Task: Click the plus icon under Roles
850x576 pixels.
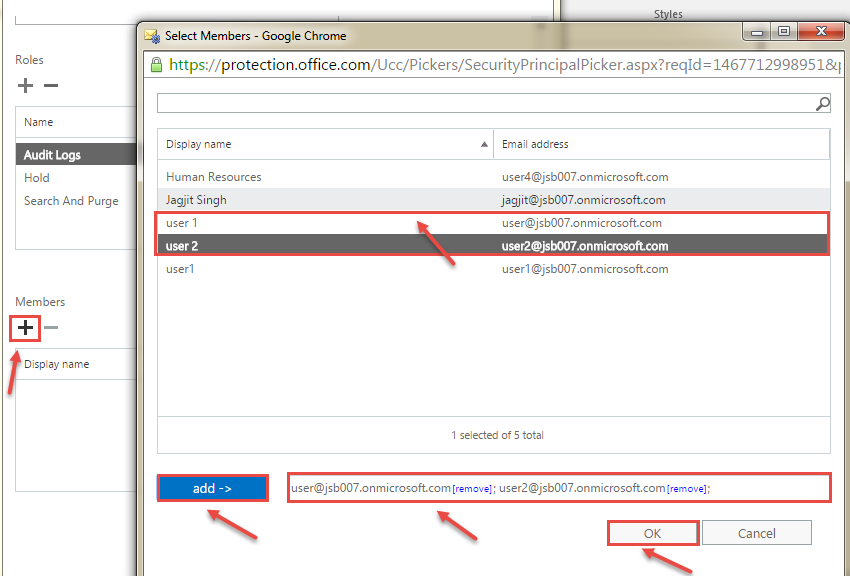Action: [x=26, y=85]
